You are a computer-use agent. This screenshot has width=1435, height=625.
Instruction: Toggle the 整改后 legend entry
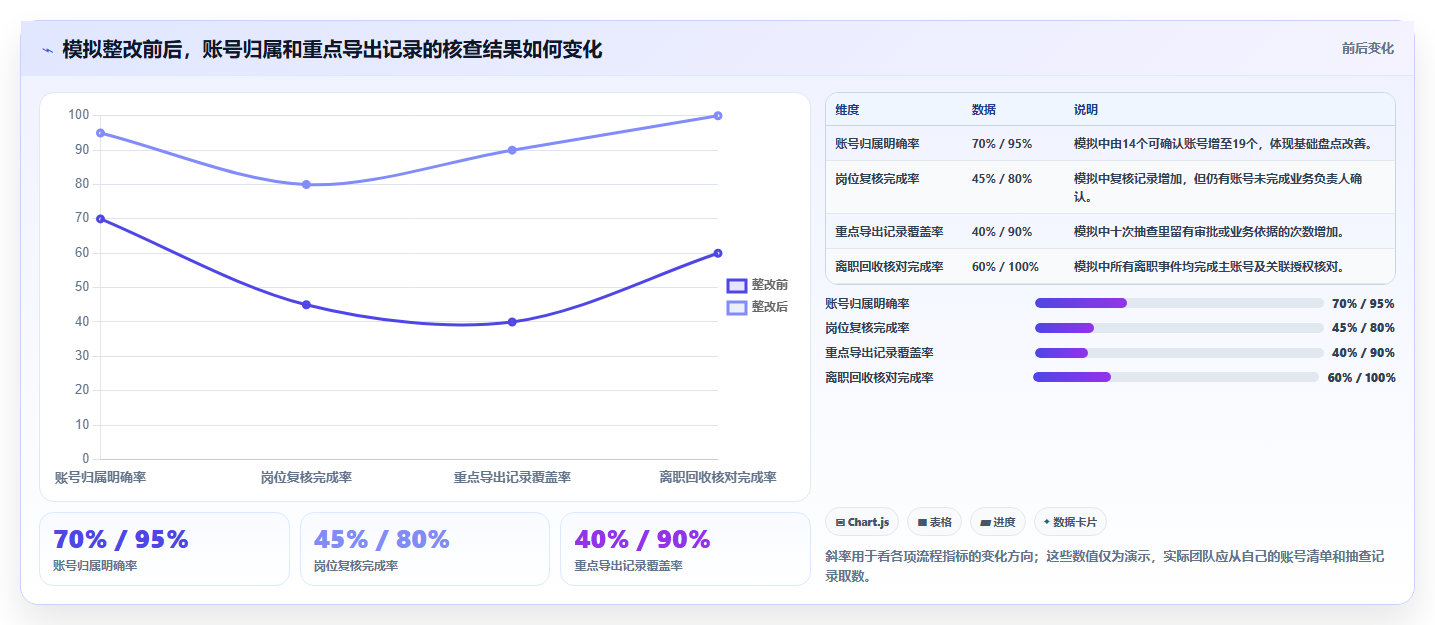pos(757,307)
